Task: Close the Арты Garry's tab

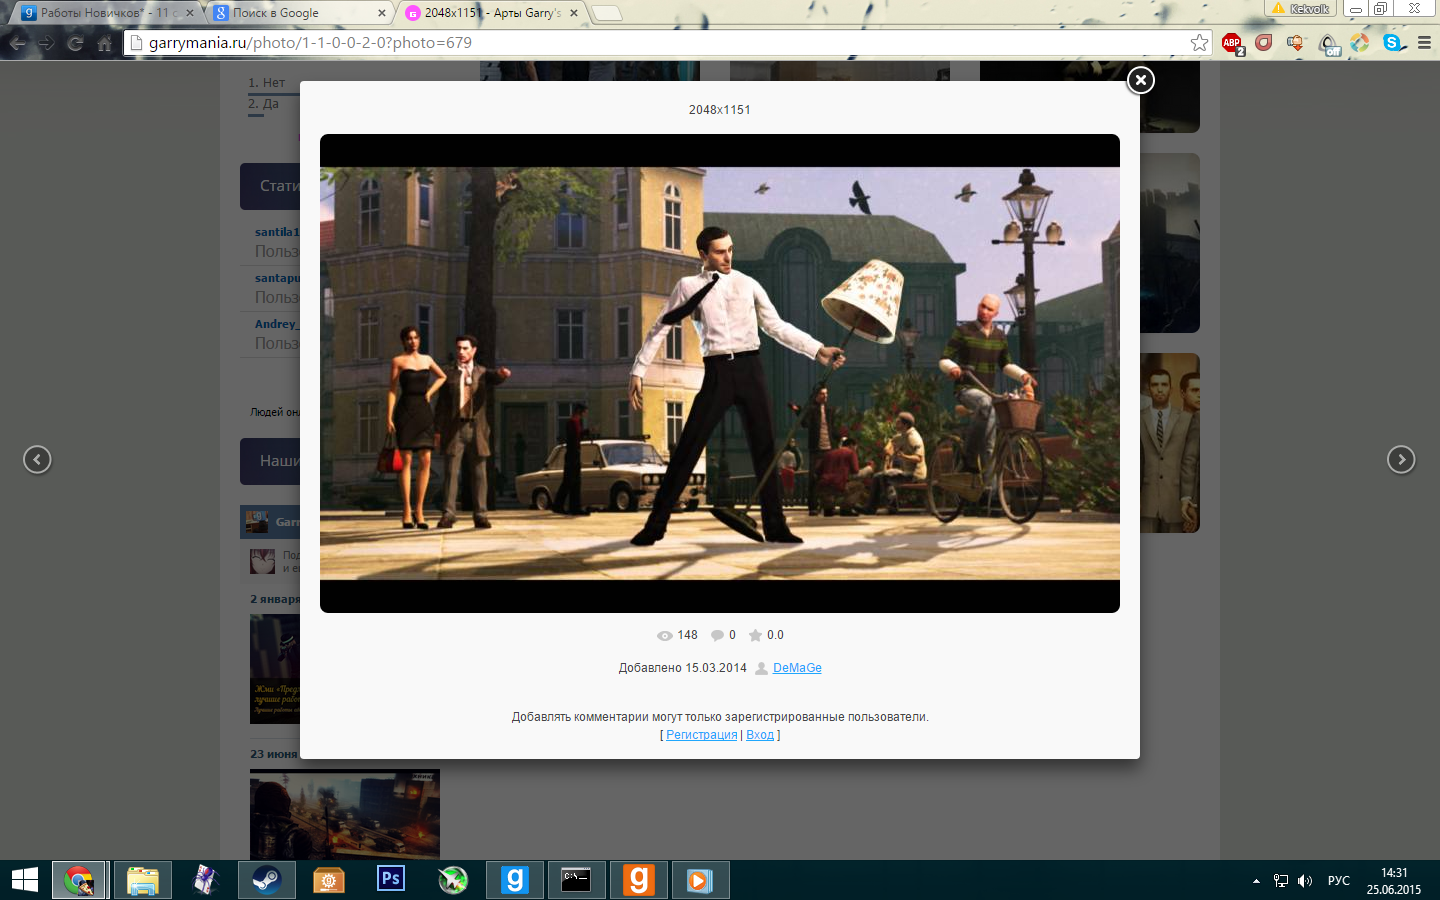Action: pos(574,13)
